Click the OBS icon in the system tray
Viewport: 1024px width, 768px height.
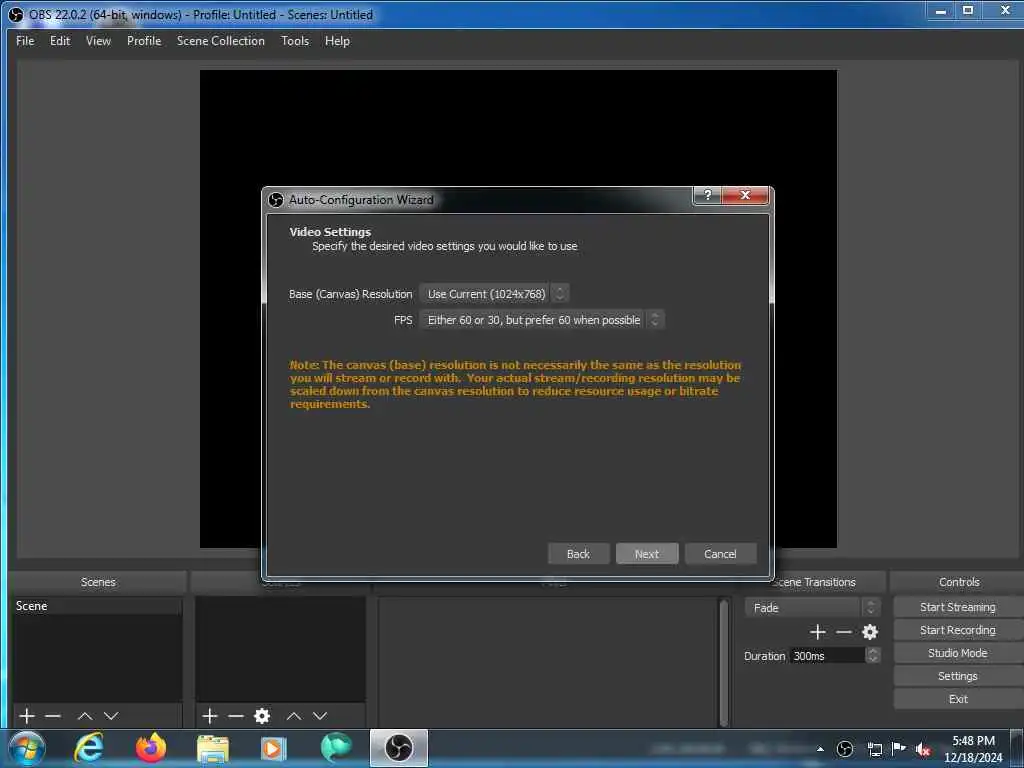coord(845,748)
